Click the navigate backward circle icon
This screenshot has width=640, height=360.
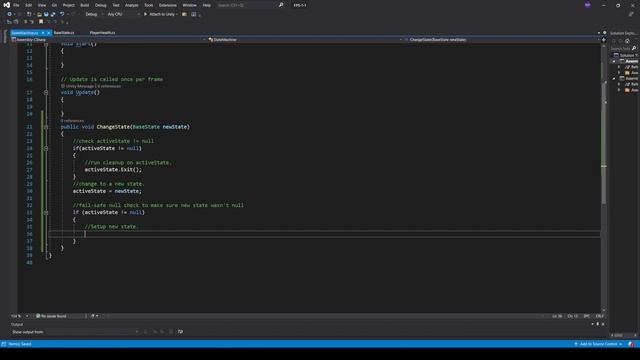click(x=9, y=14)
